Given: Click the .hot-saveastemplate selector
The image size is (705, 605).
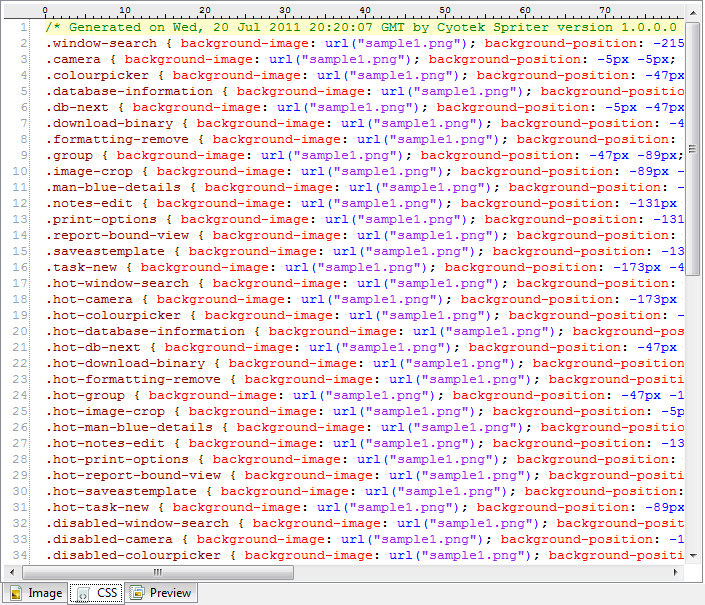Looking at the screenshot, I should pyautogui.click(x=121, y=492).
